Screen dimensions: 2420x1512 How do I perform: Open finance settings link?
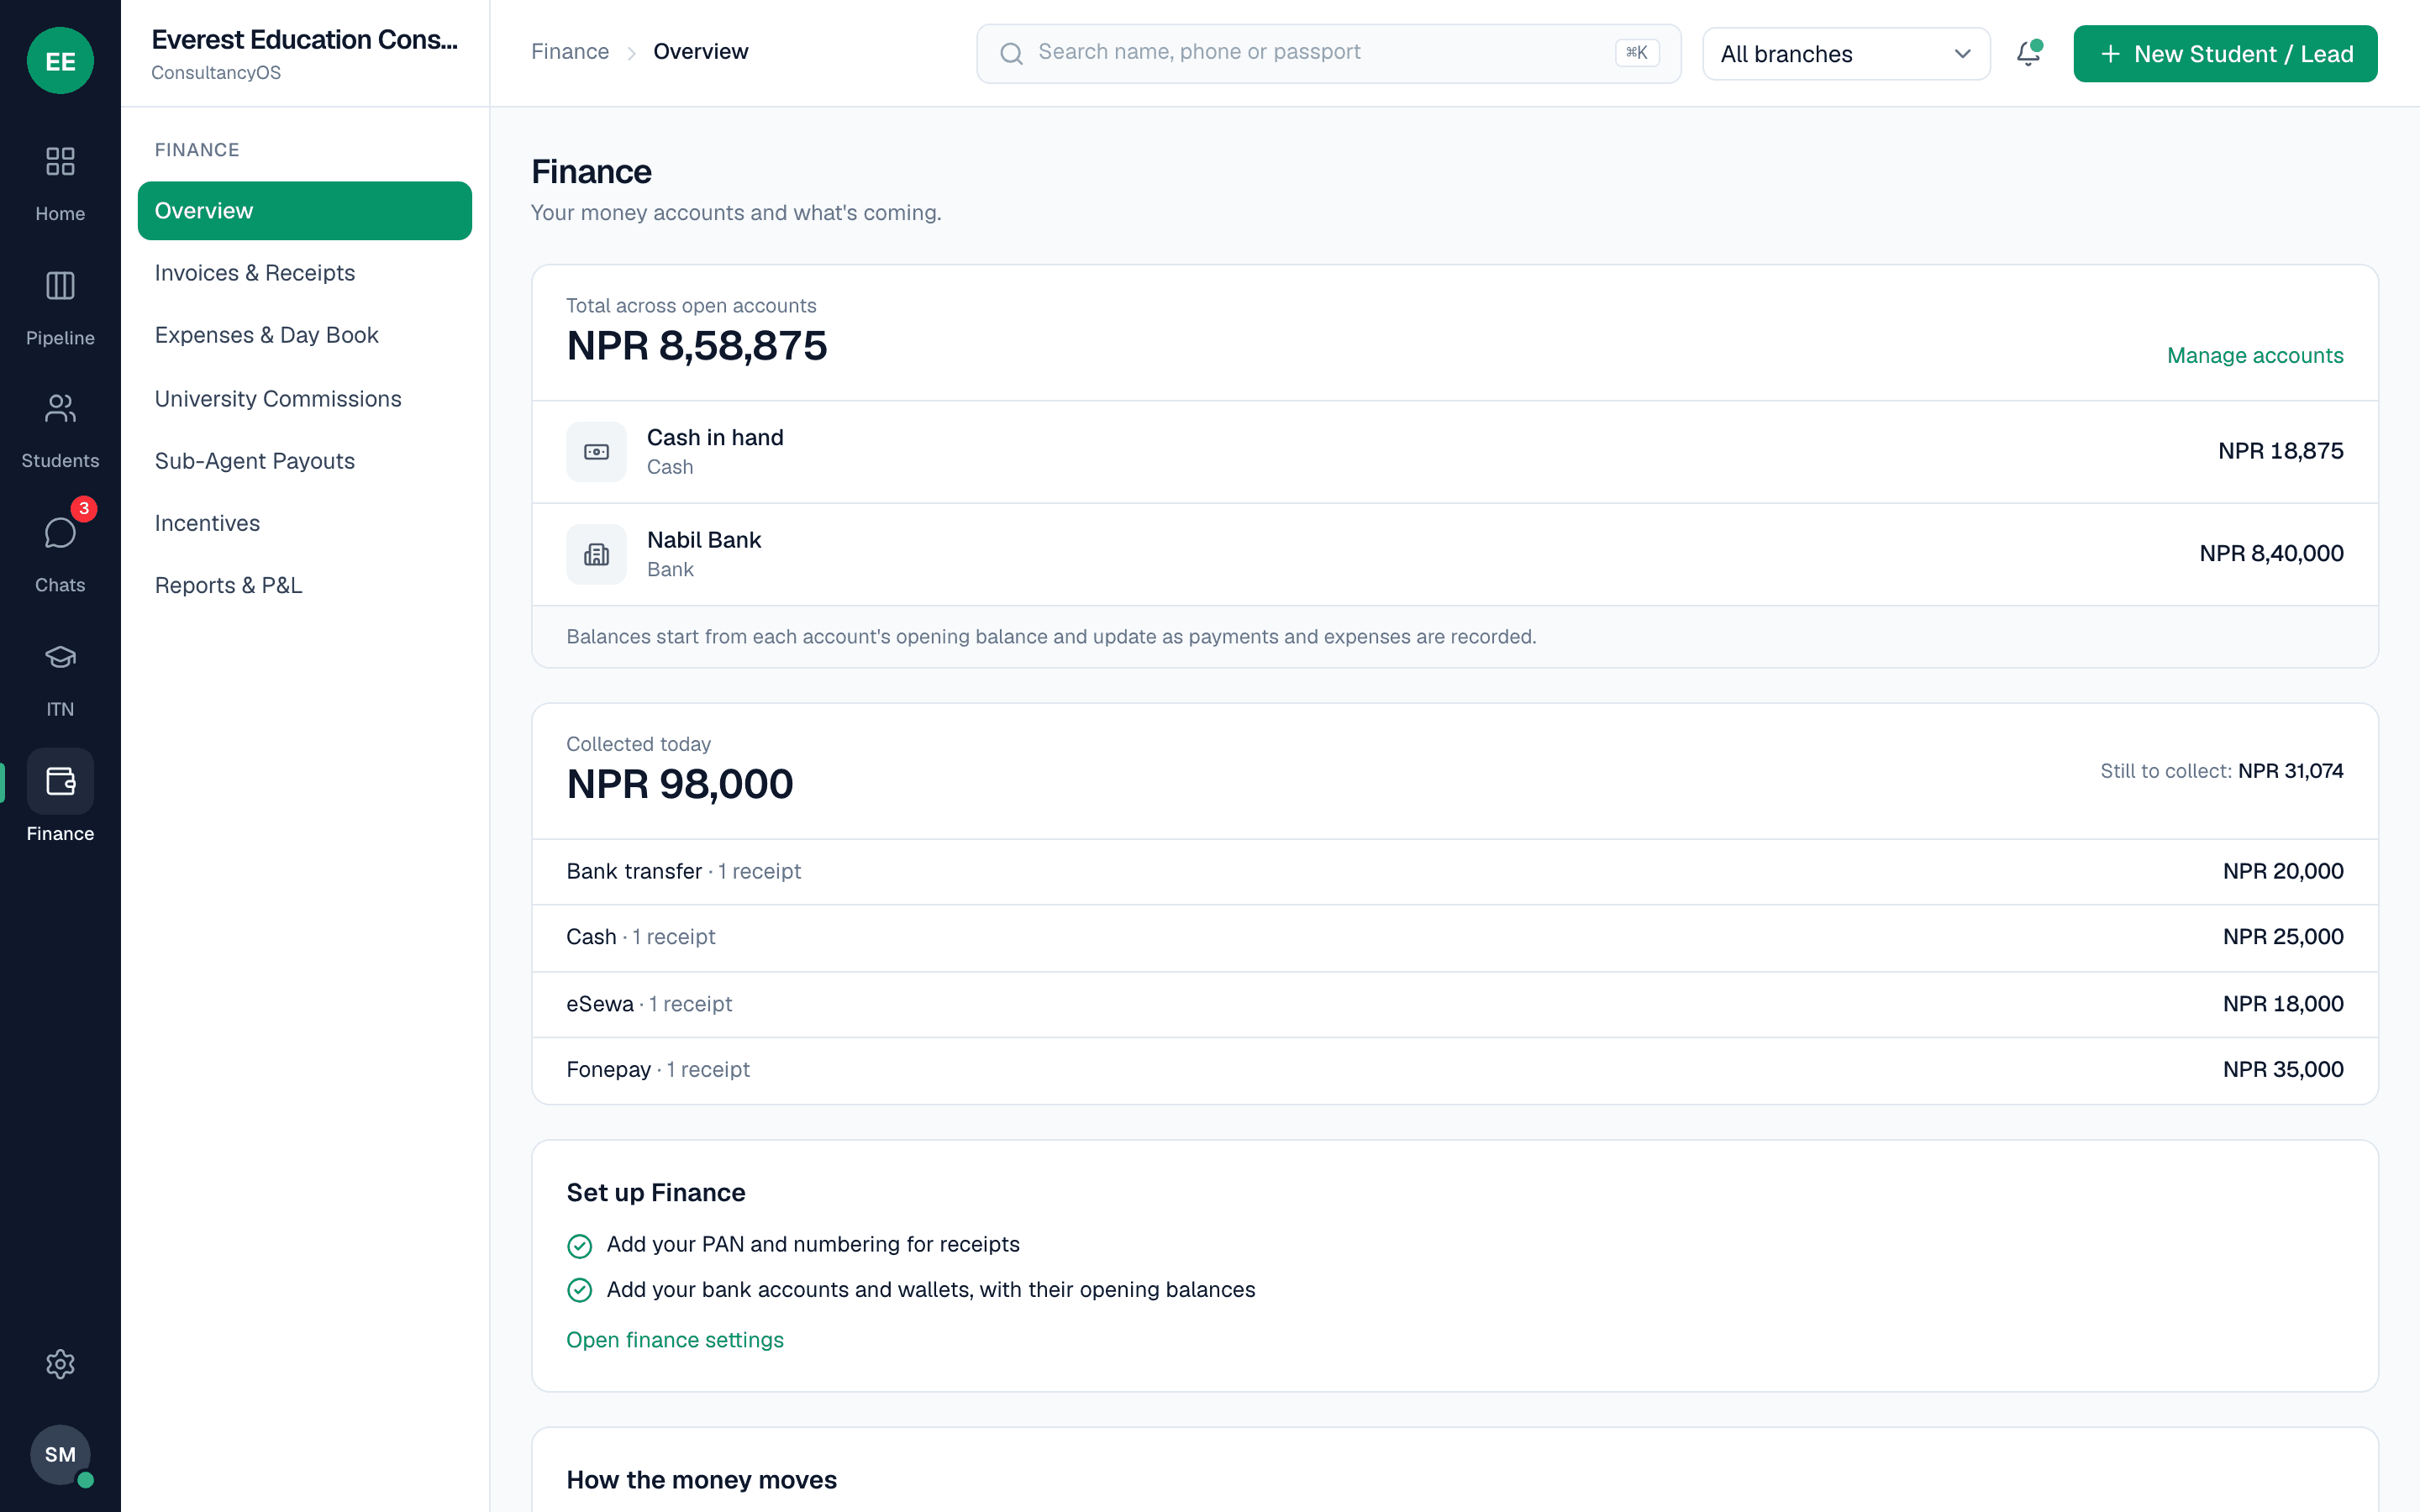[674, 1340]
